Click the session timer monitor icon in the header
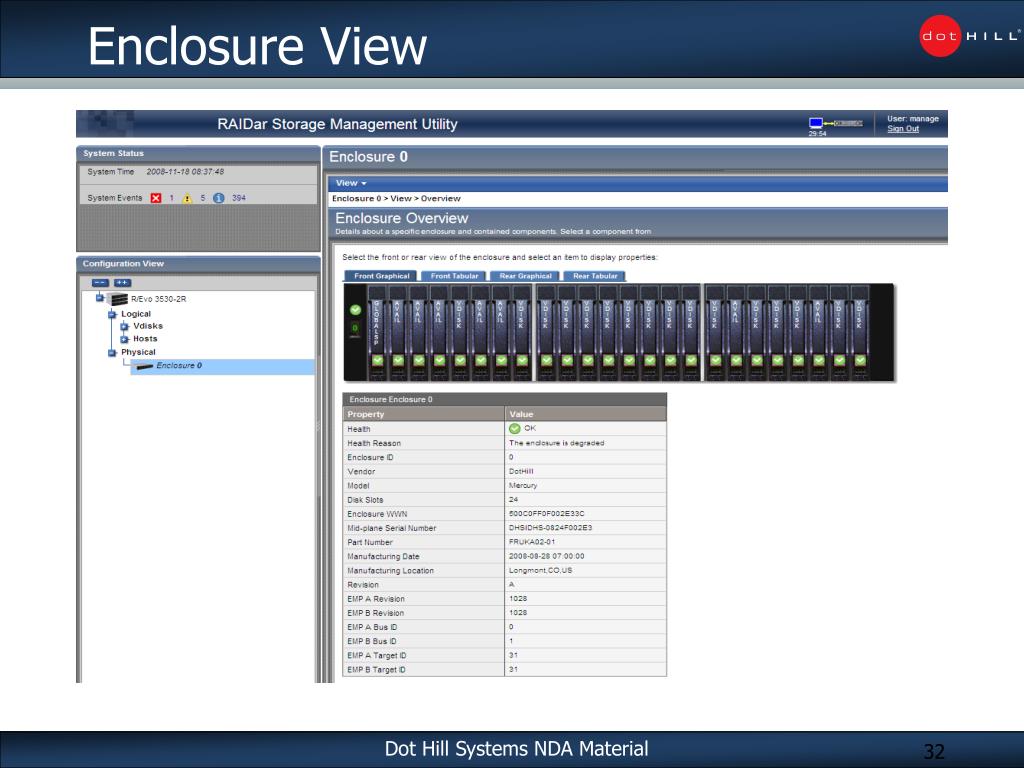 [x=816, y=123]
